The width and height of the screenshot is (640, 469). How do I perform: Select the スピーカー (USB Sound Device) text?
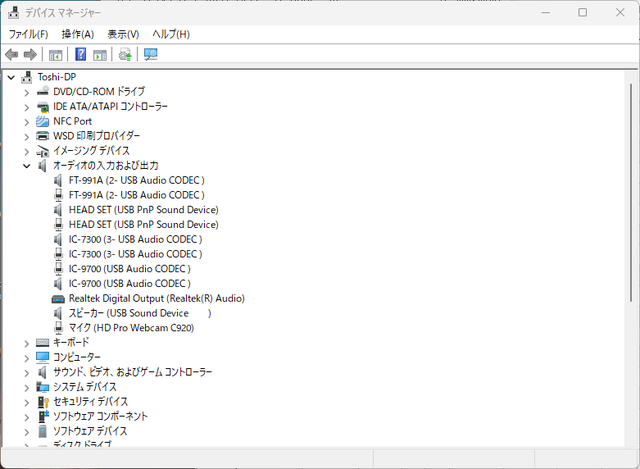(140, 313)
